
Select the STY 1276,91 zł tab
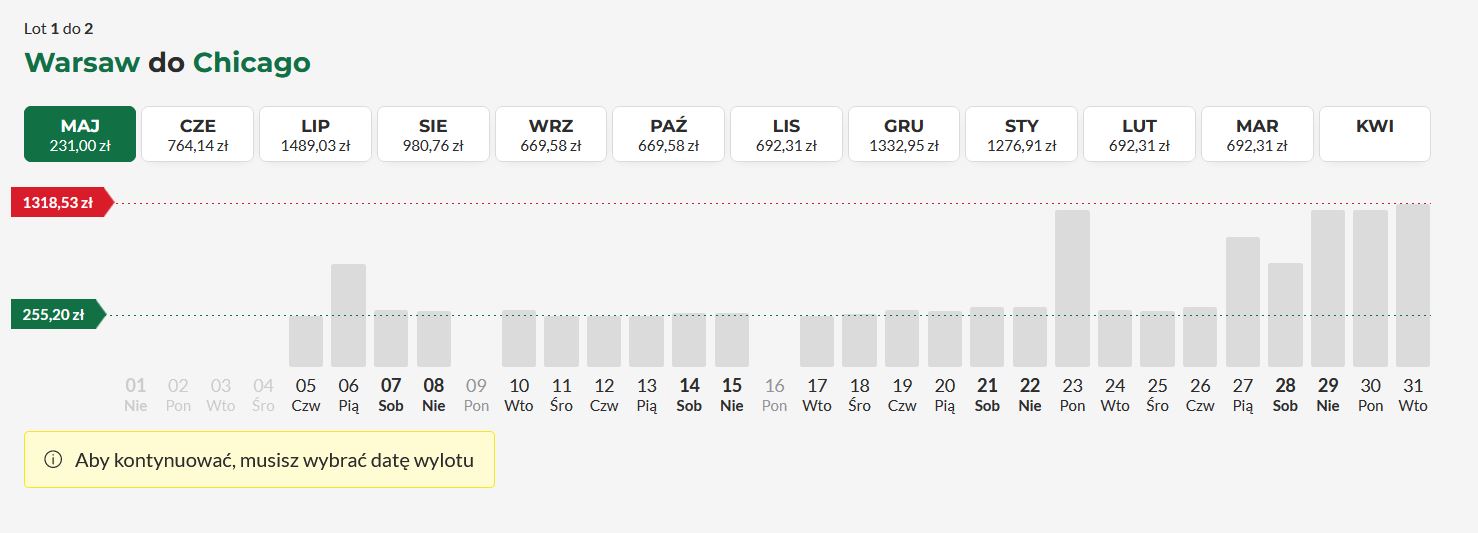(x=1022, y=134)
